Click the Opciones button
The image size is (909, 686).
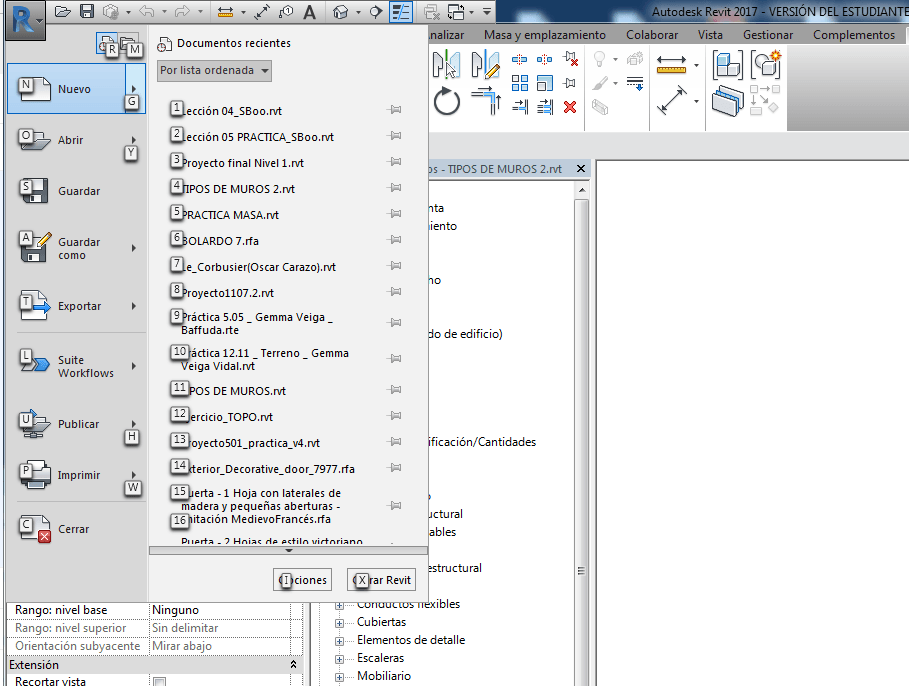pyautogui.click(x=302, y=580)
